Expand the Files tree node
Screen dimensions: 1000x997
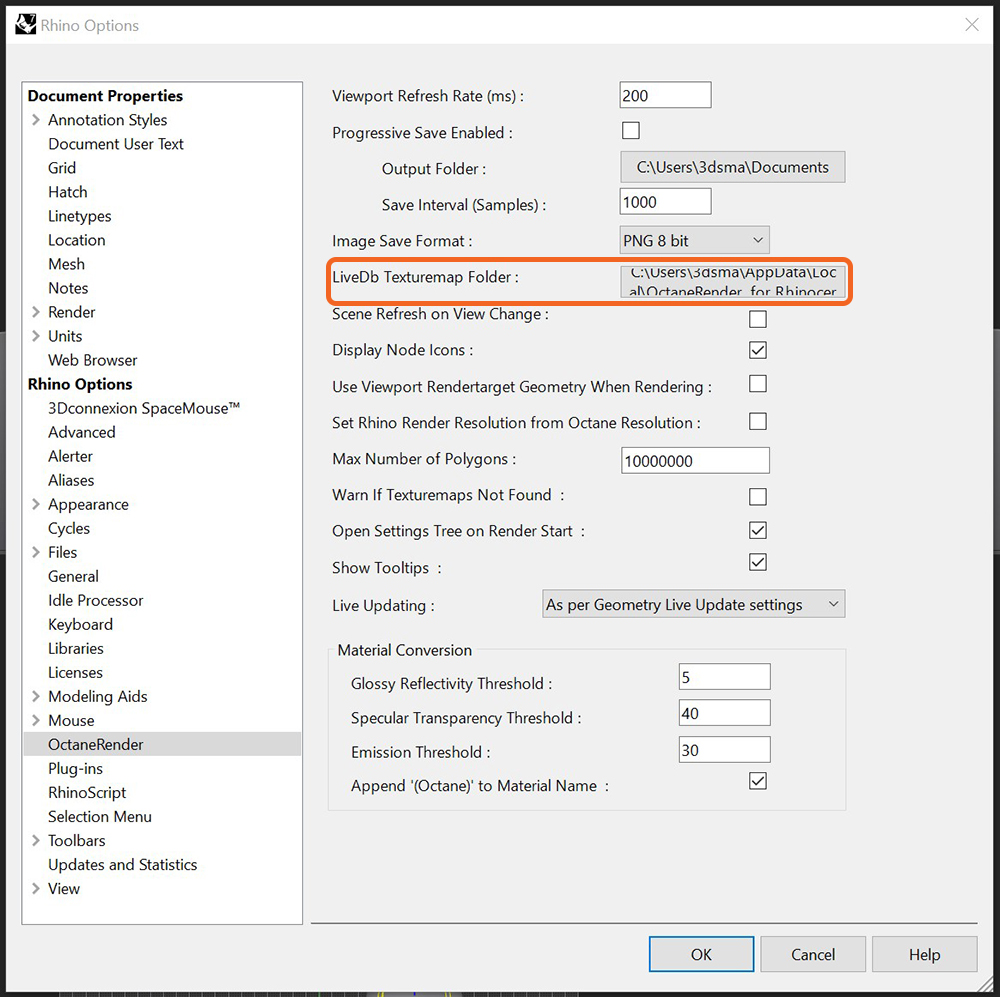36,552
